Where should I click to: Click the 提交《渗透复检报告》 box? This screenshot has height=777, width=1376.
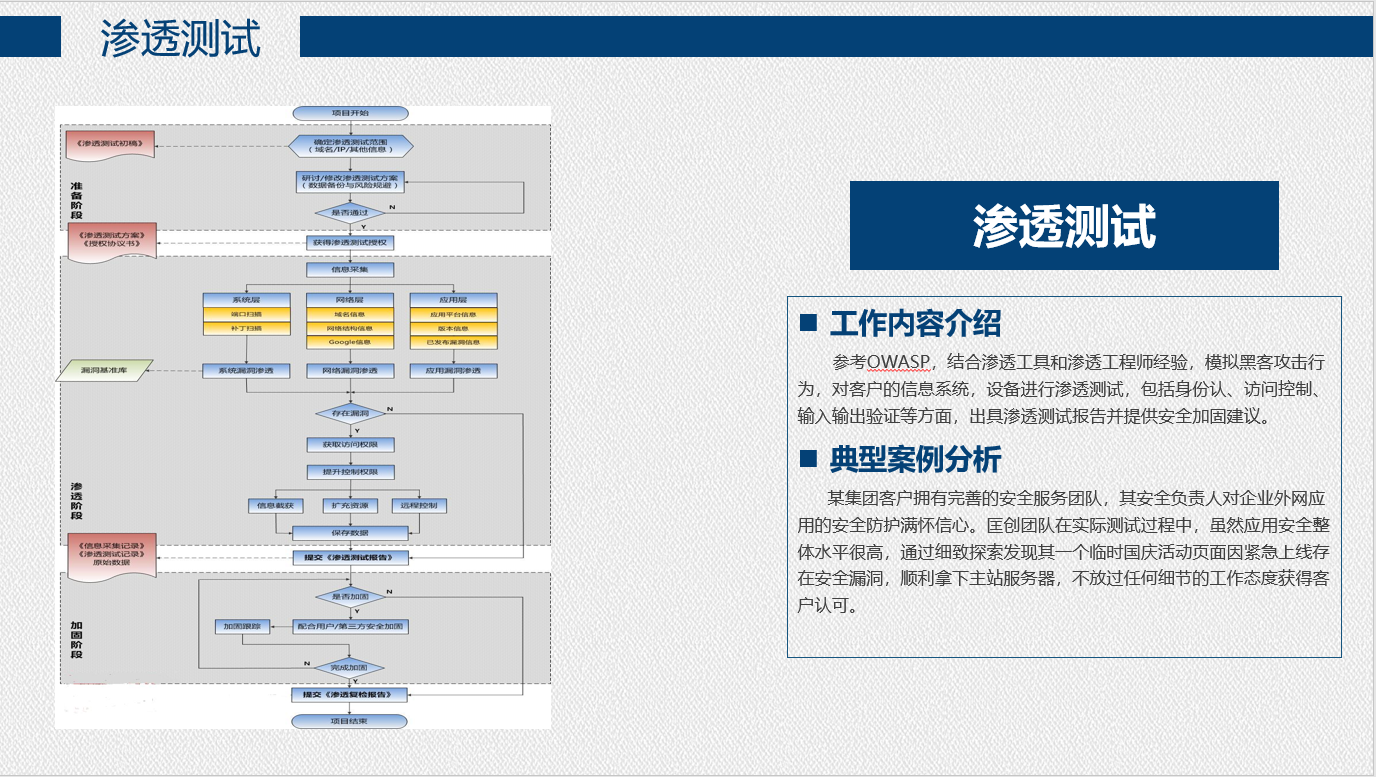coord(350,694)
